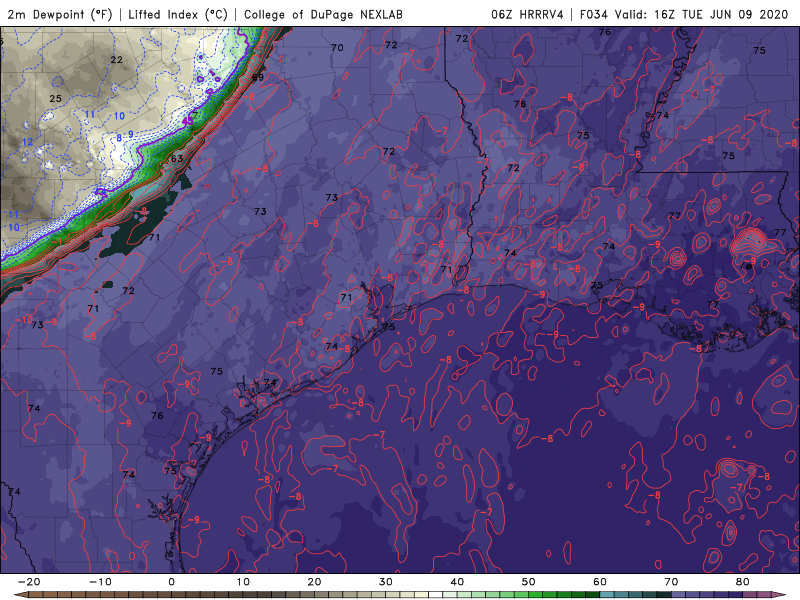Click the 50 label on the color scale

529,582
